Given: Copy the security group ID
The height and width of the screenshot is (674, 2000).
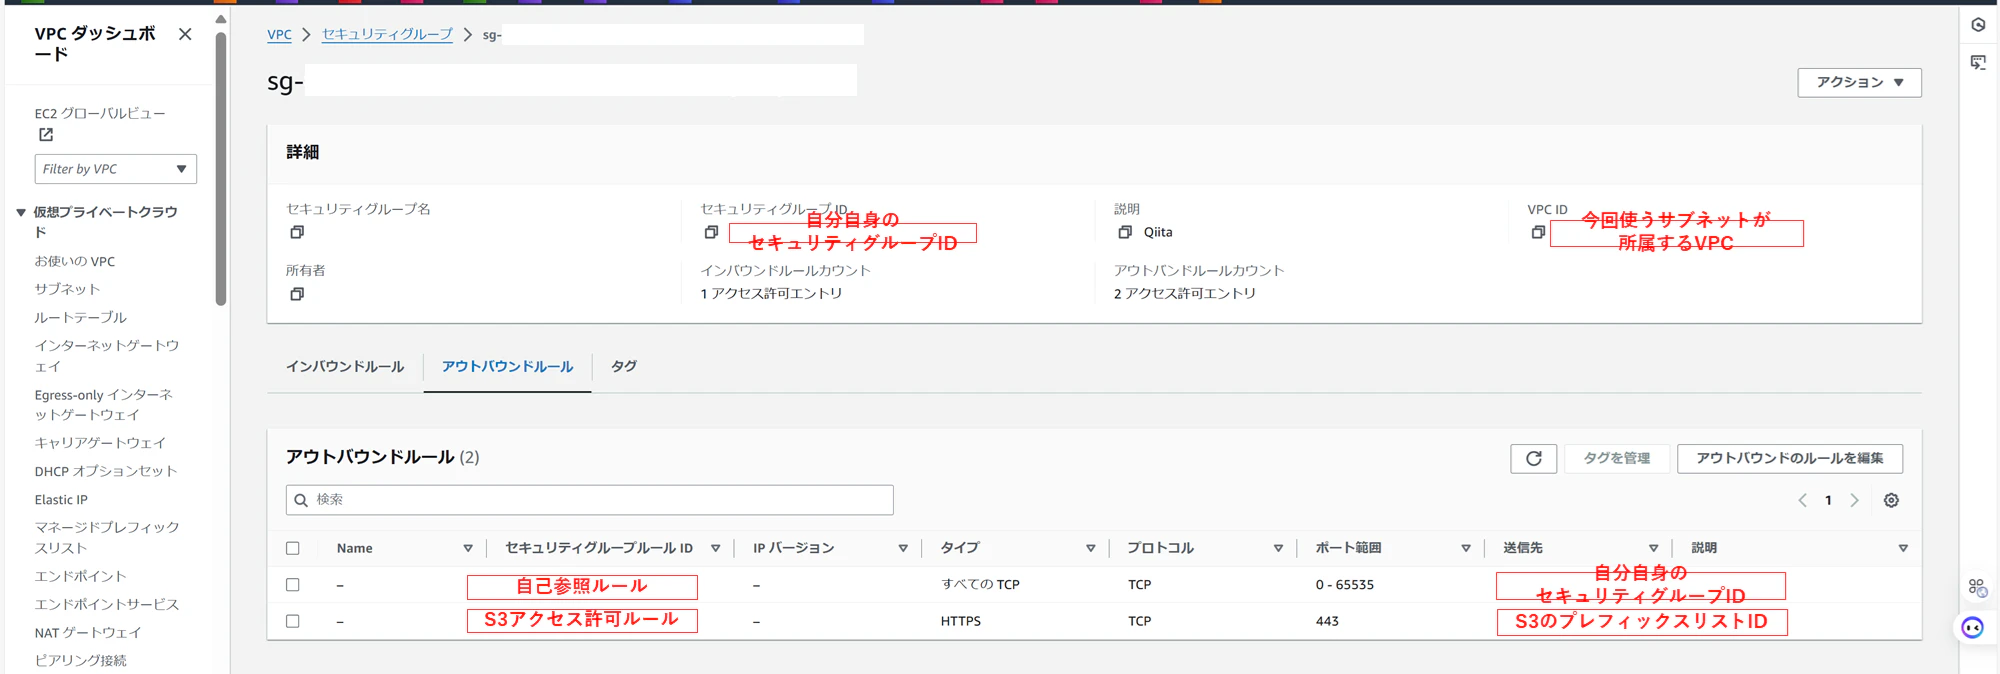Looking at the screenshot, I should tap(711, 232).
